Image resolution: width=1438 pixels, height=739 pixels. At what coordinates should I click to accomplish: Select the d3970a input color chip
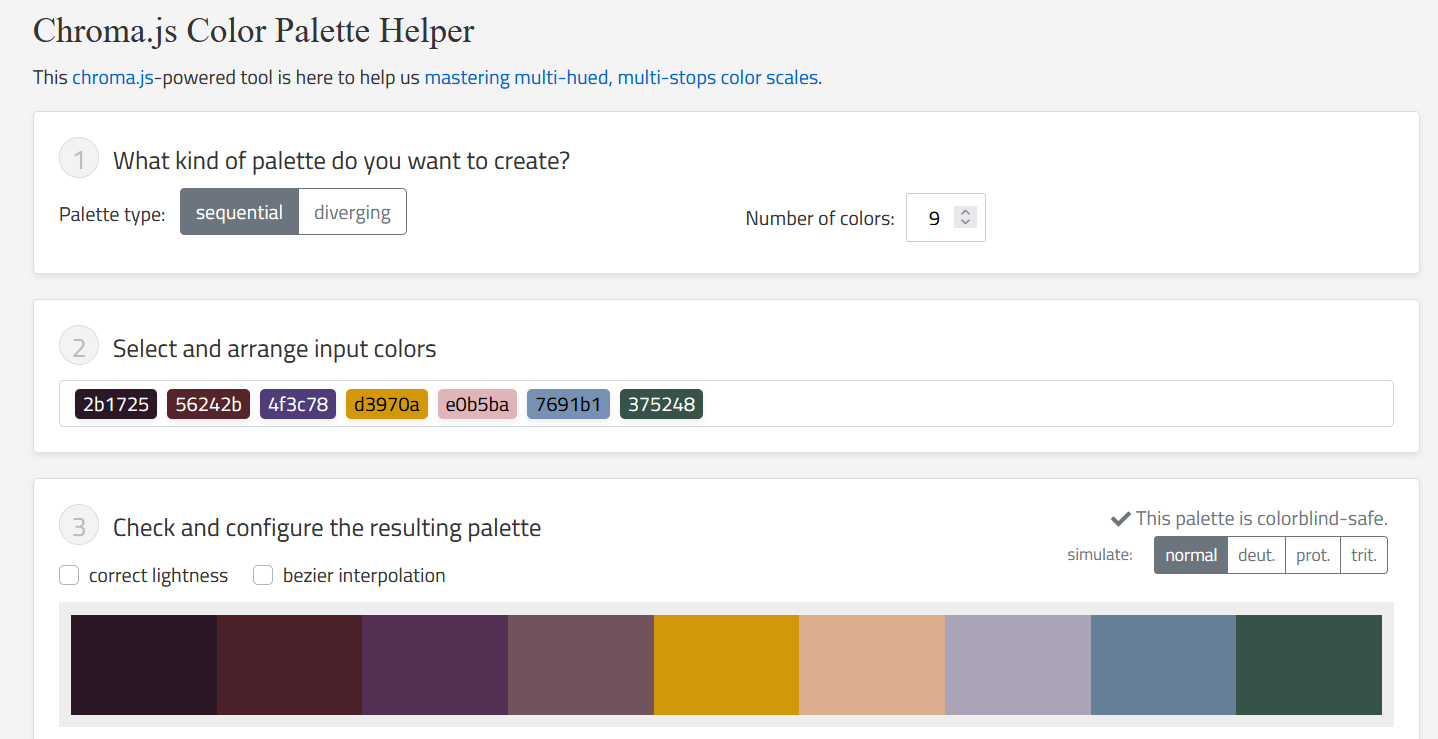(387, 404)
